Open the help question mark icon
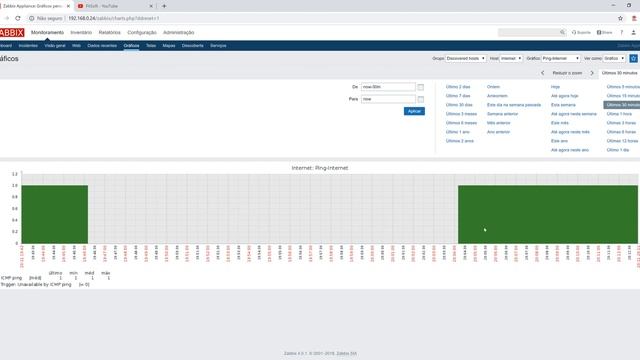 point(622,32)
